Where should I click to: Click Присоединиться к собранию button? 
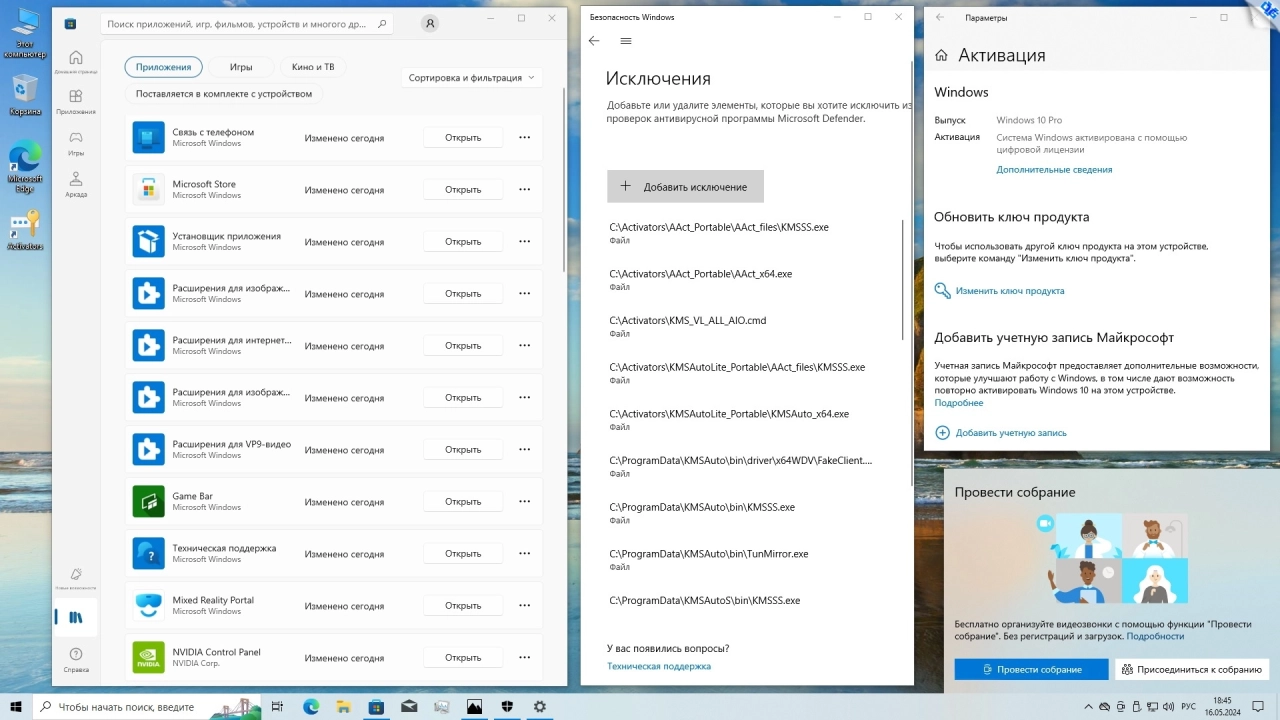click(1191, 669)
